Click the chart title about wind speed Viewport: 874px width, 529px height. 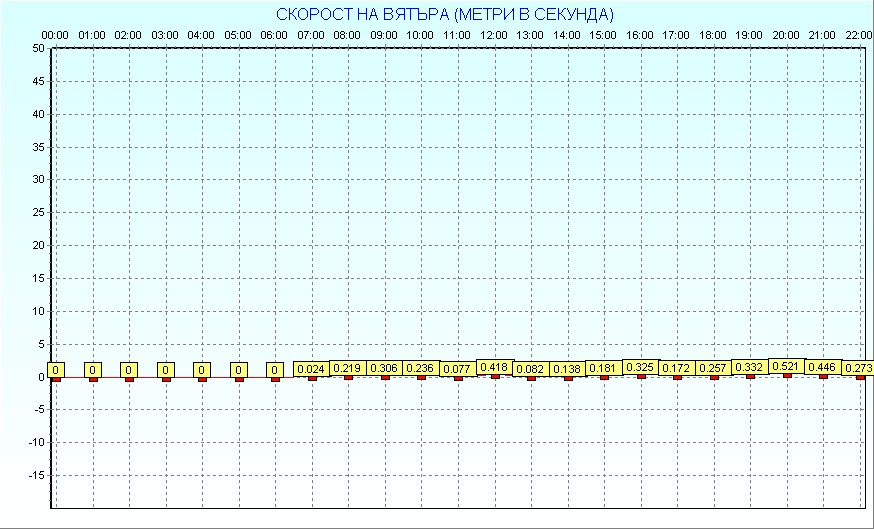(x=445, y=14)
